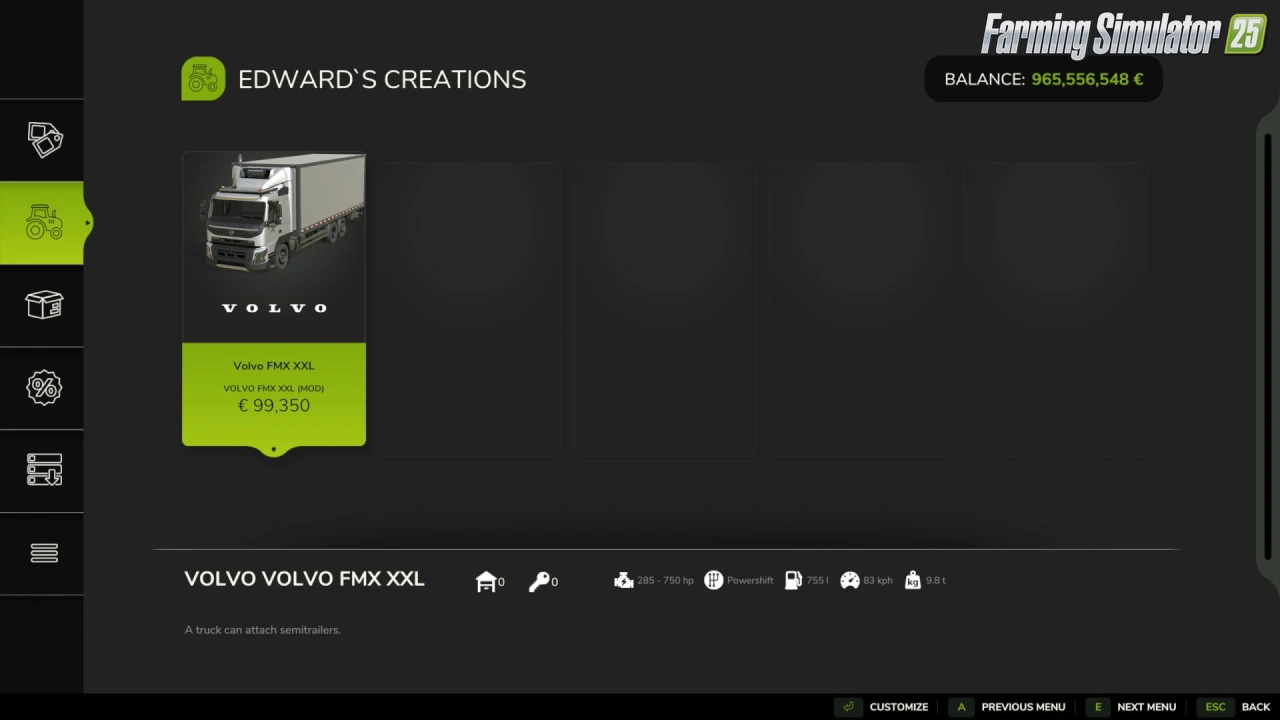Go to Next Menu
This screenshot has height=720, width=1280.
pos(1131,707)
